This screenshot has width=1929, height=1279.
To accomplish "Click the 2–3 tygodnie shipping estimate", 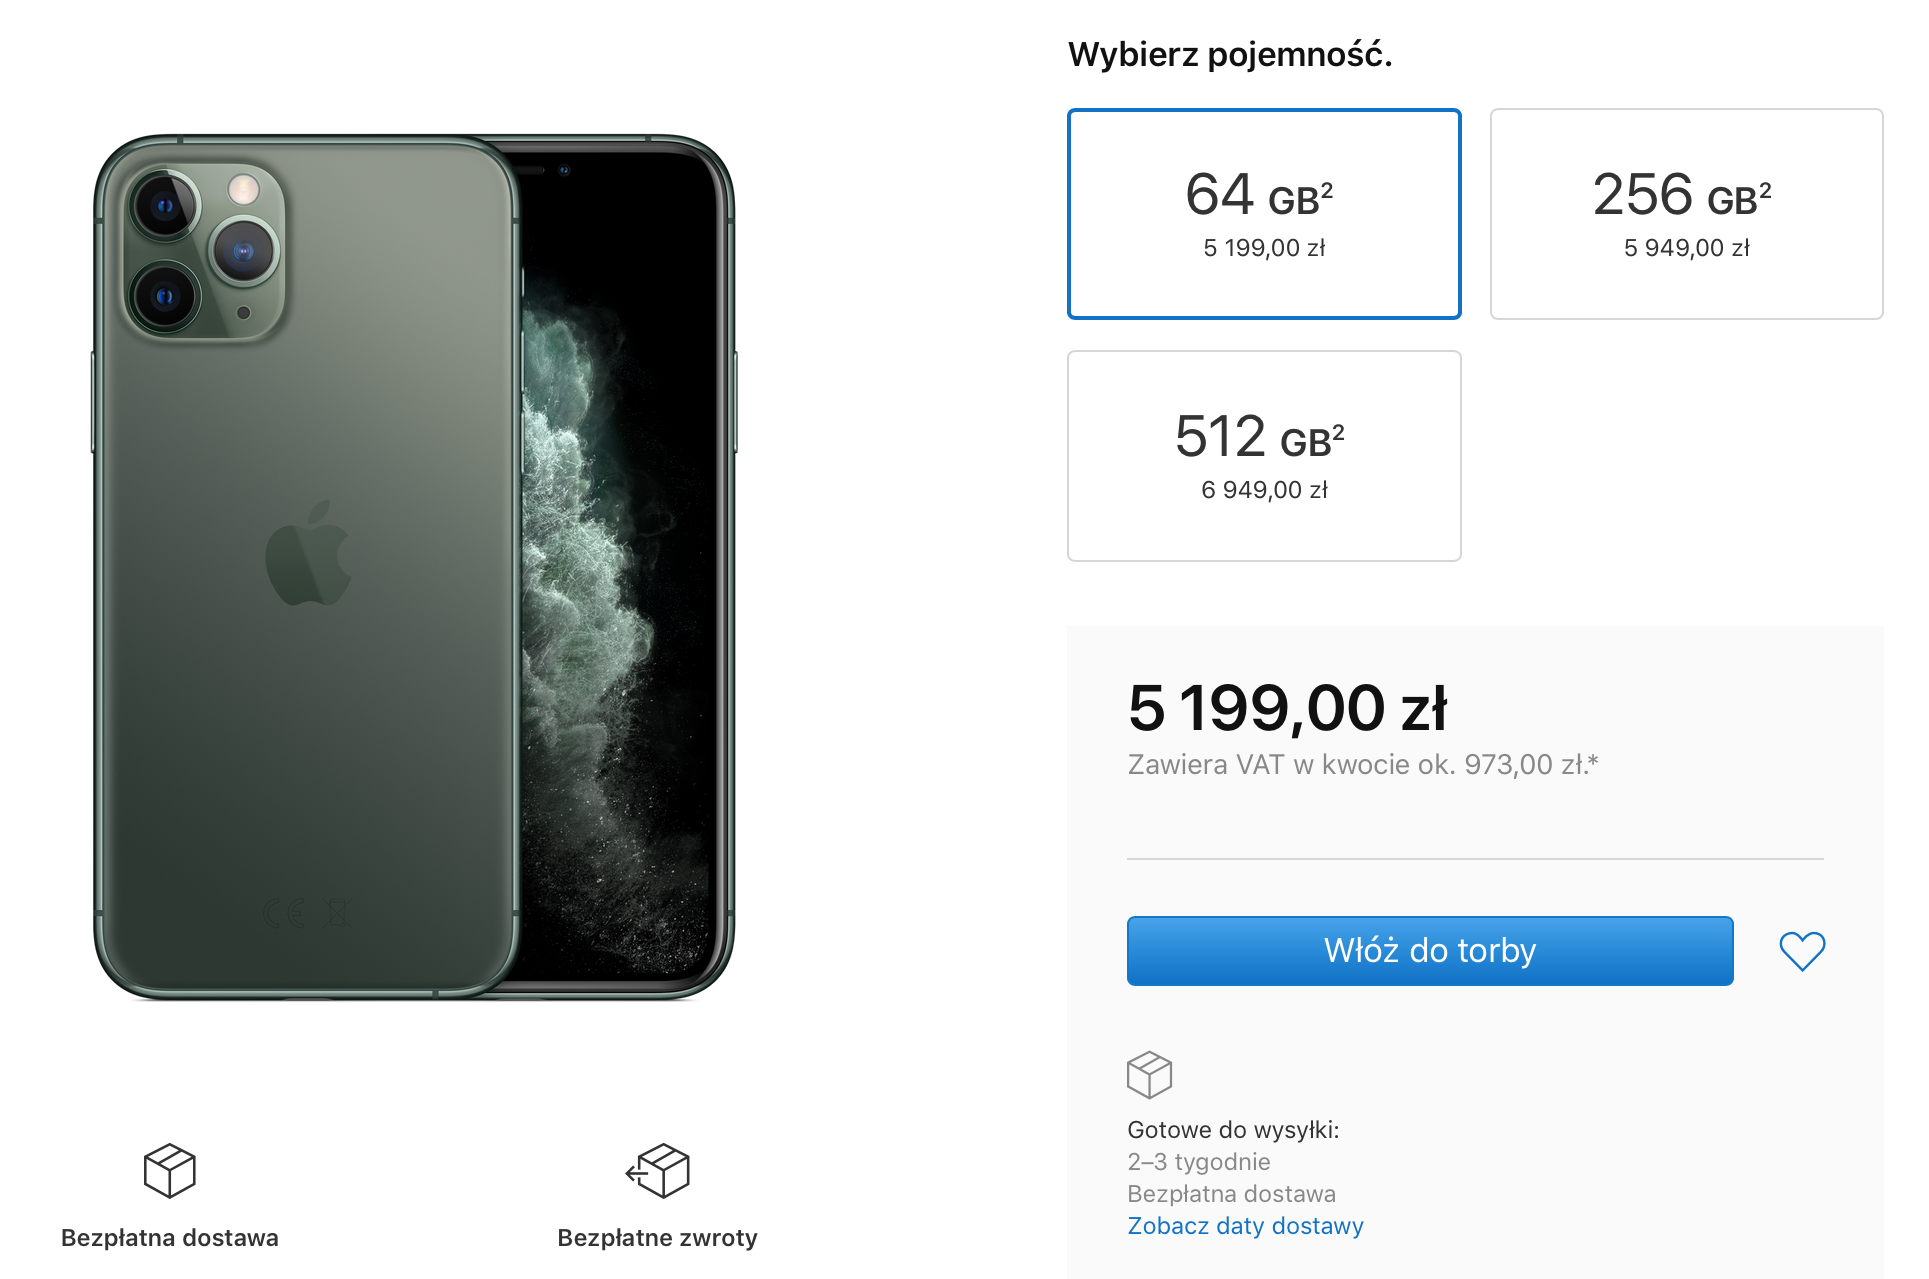I will [x=1198, y=1162].
